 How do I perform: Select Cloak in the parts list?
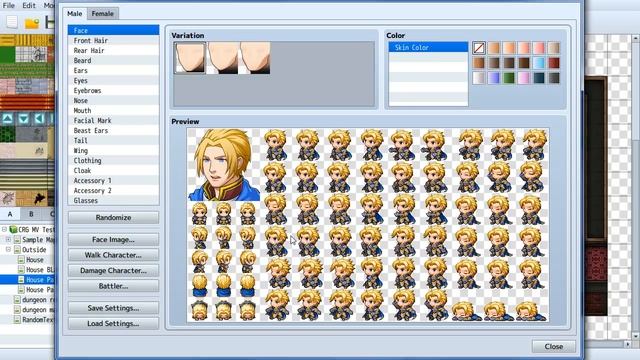coord(113,171)
